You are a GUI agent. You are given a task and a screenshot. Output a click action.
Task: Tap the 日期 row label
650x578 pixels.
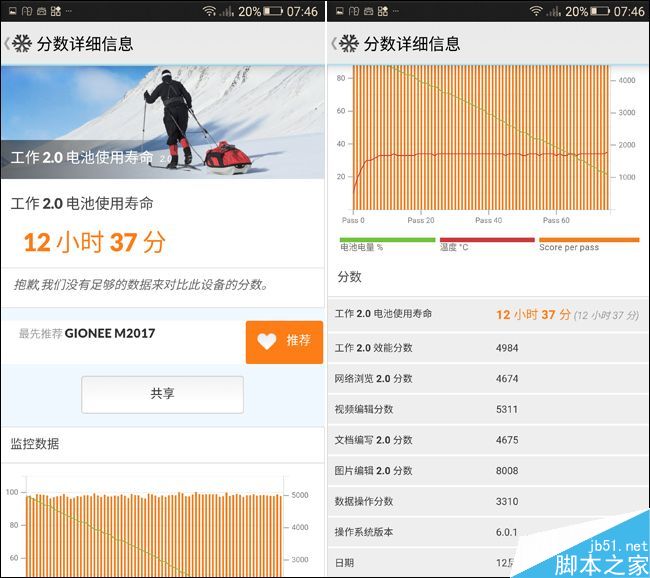tap(344, 563)
